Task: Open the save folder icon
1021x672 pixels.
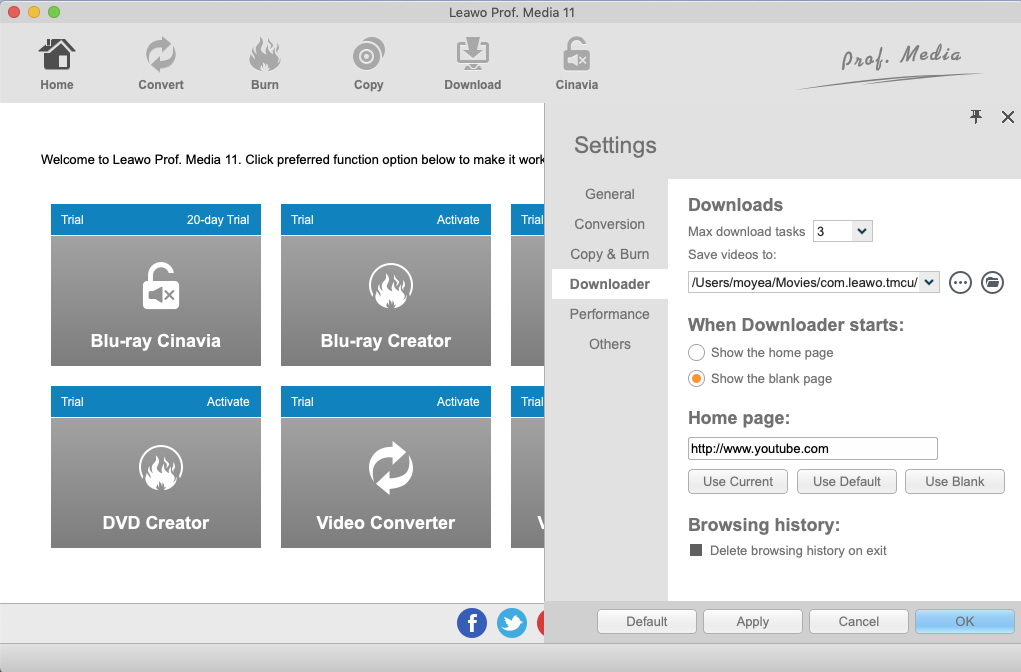Action: pos(991,283)
